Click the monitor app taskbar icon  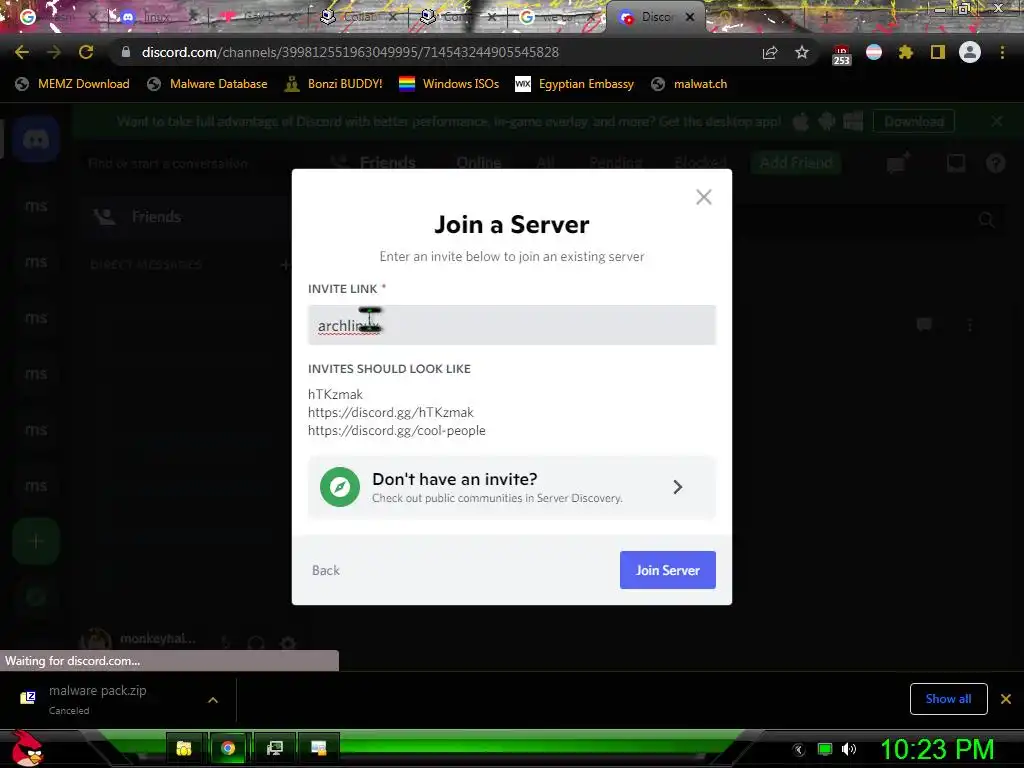(x=275, y=748)
